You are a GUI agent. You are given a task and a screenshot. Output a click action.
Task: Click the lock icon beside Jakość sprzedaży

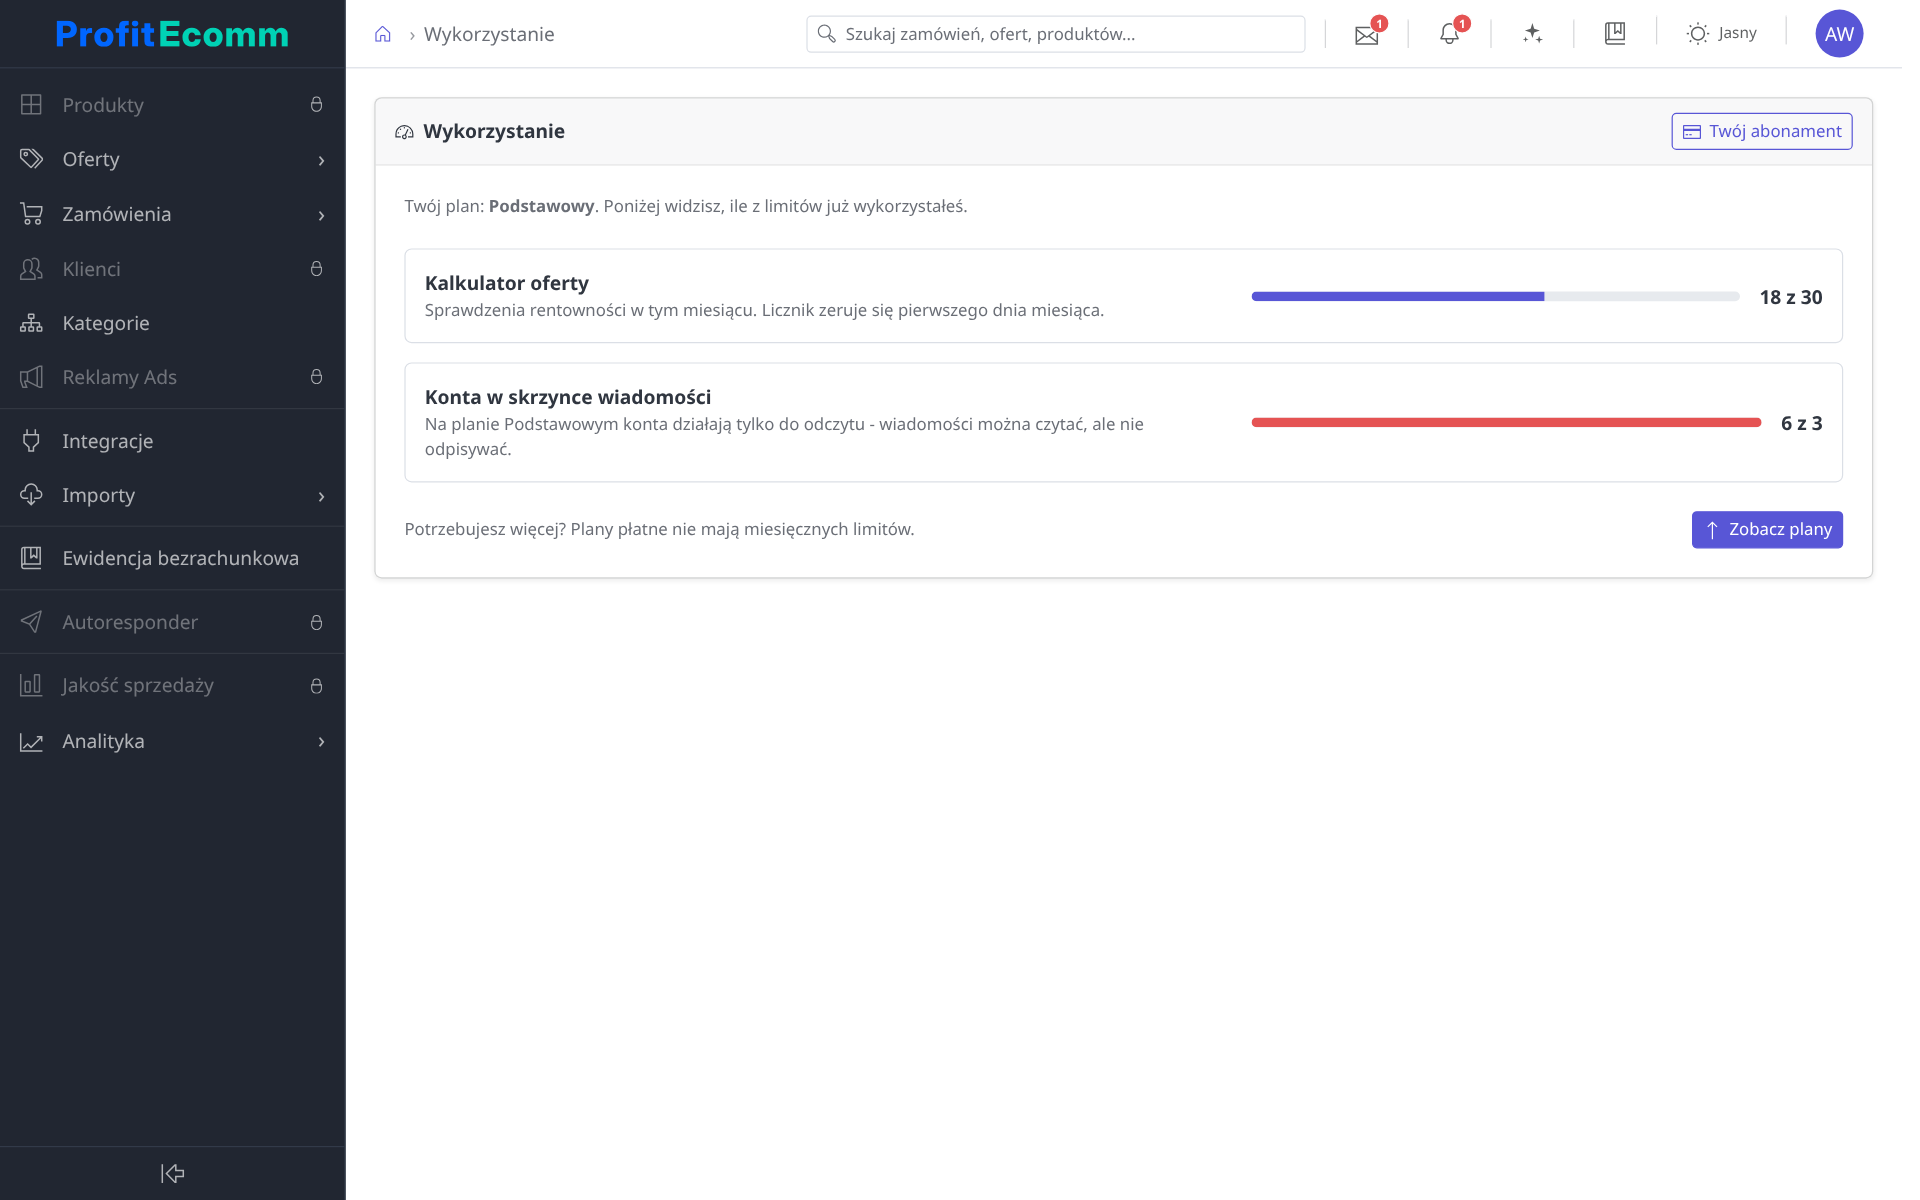[x=316, y=686]
